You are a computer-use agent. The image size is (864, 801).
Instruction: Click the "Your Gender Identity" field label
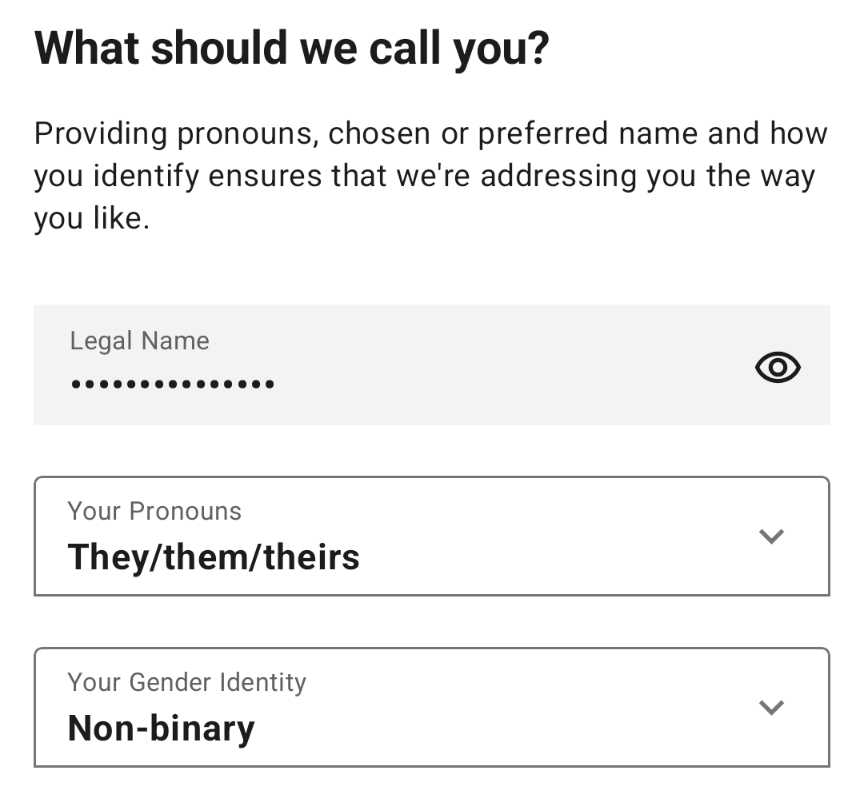(186, 682)
